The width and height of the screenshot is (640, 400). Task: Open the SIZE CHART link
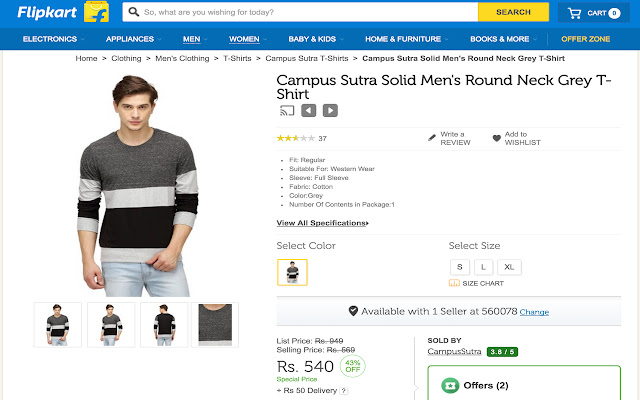(483, 283)
